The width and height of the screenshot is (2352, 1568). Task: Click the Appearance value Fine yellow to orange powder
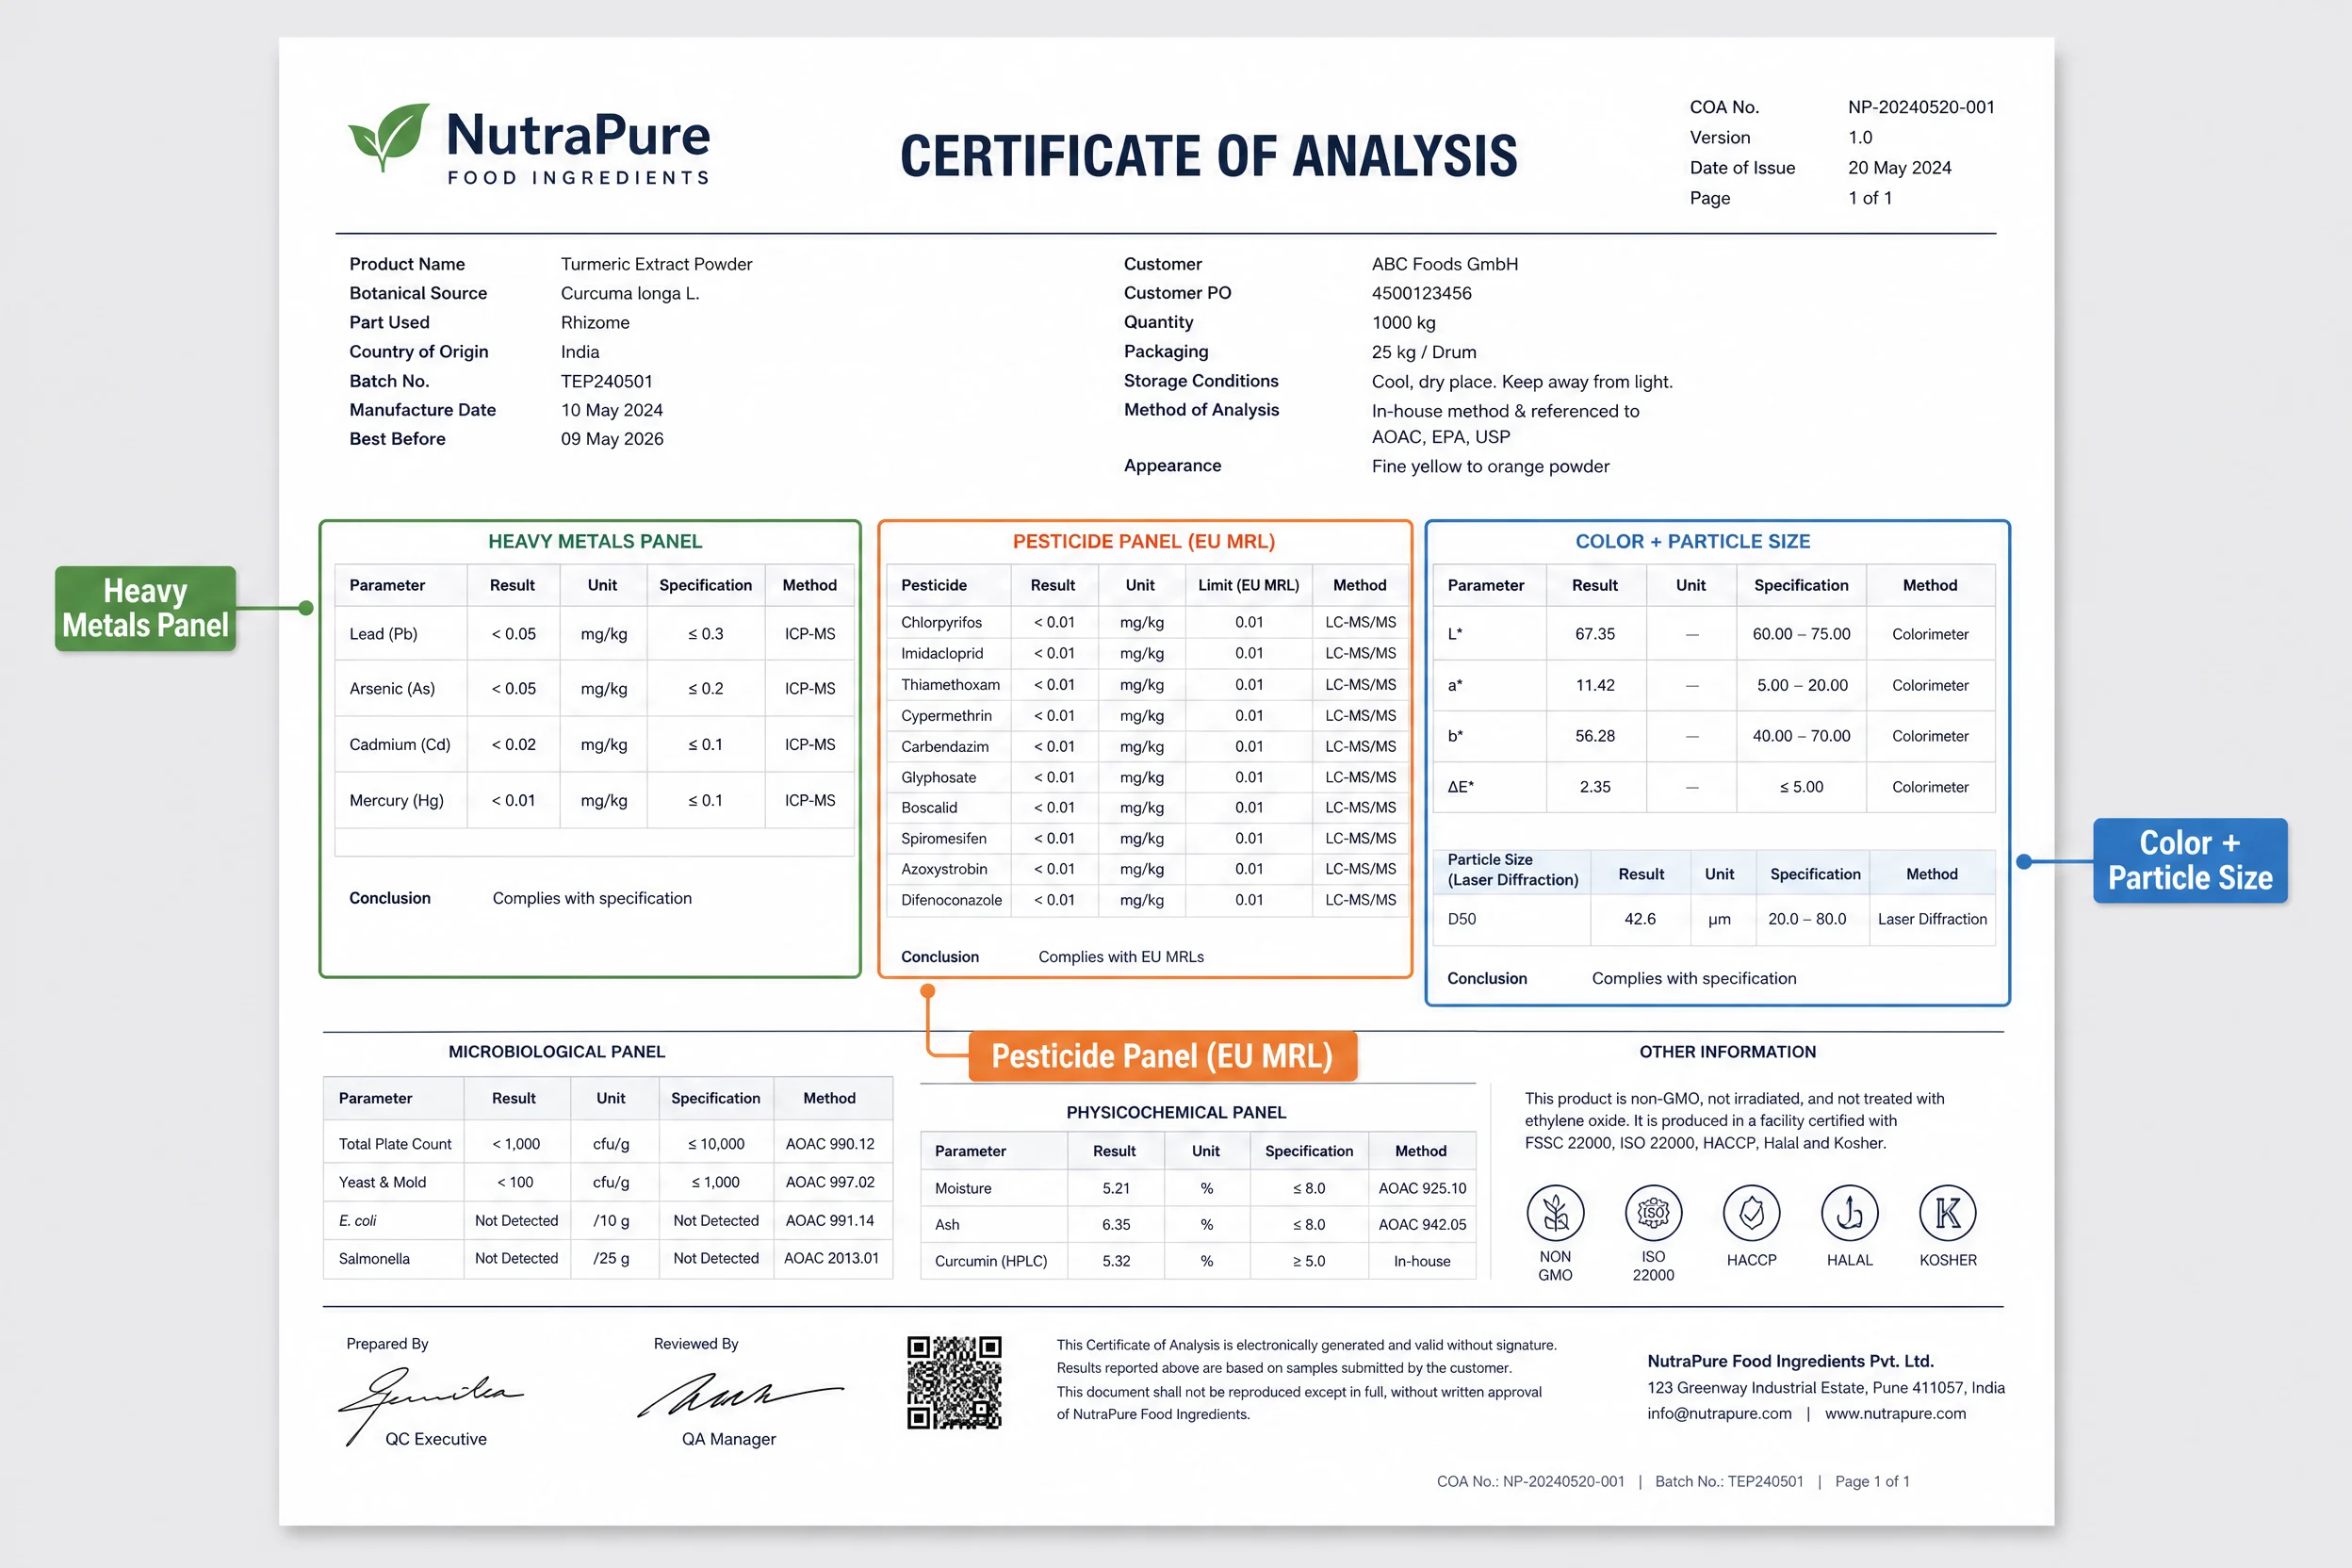[x=1490, y=466]
